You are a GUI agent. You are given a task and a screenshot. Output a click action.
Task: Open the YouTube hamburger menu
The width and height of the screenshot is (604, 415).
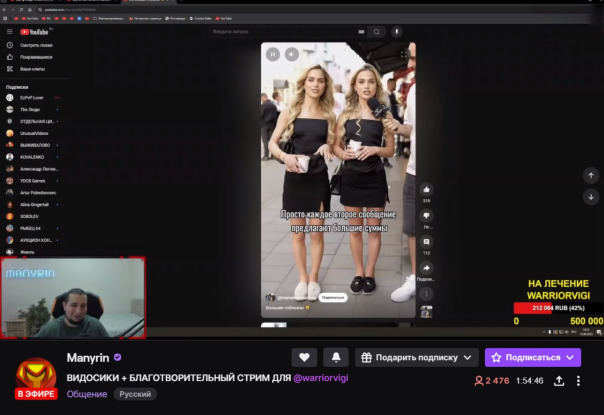pos(9,31)
